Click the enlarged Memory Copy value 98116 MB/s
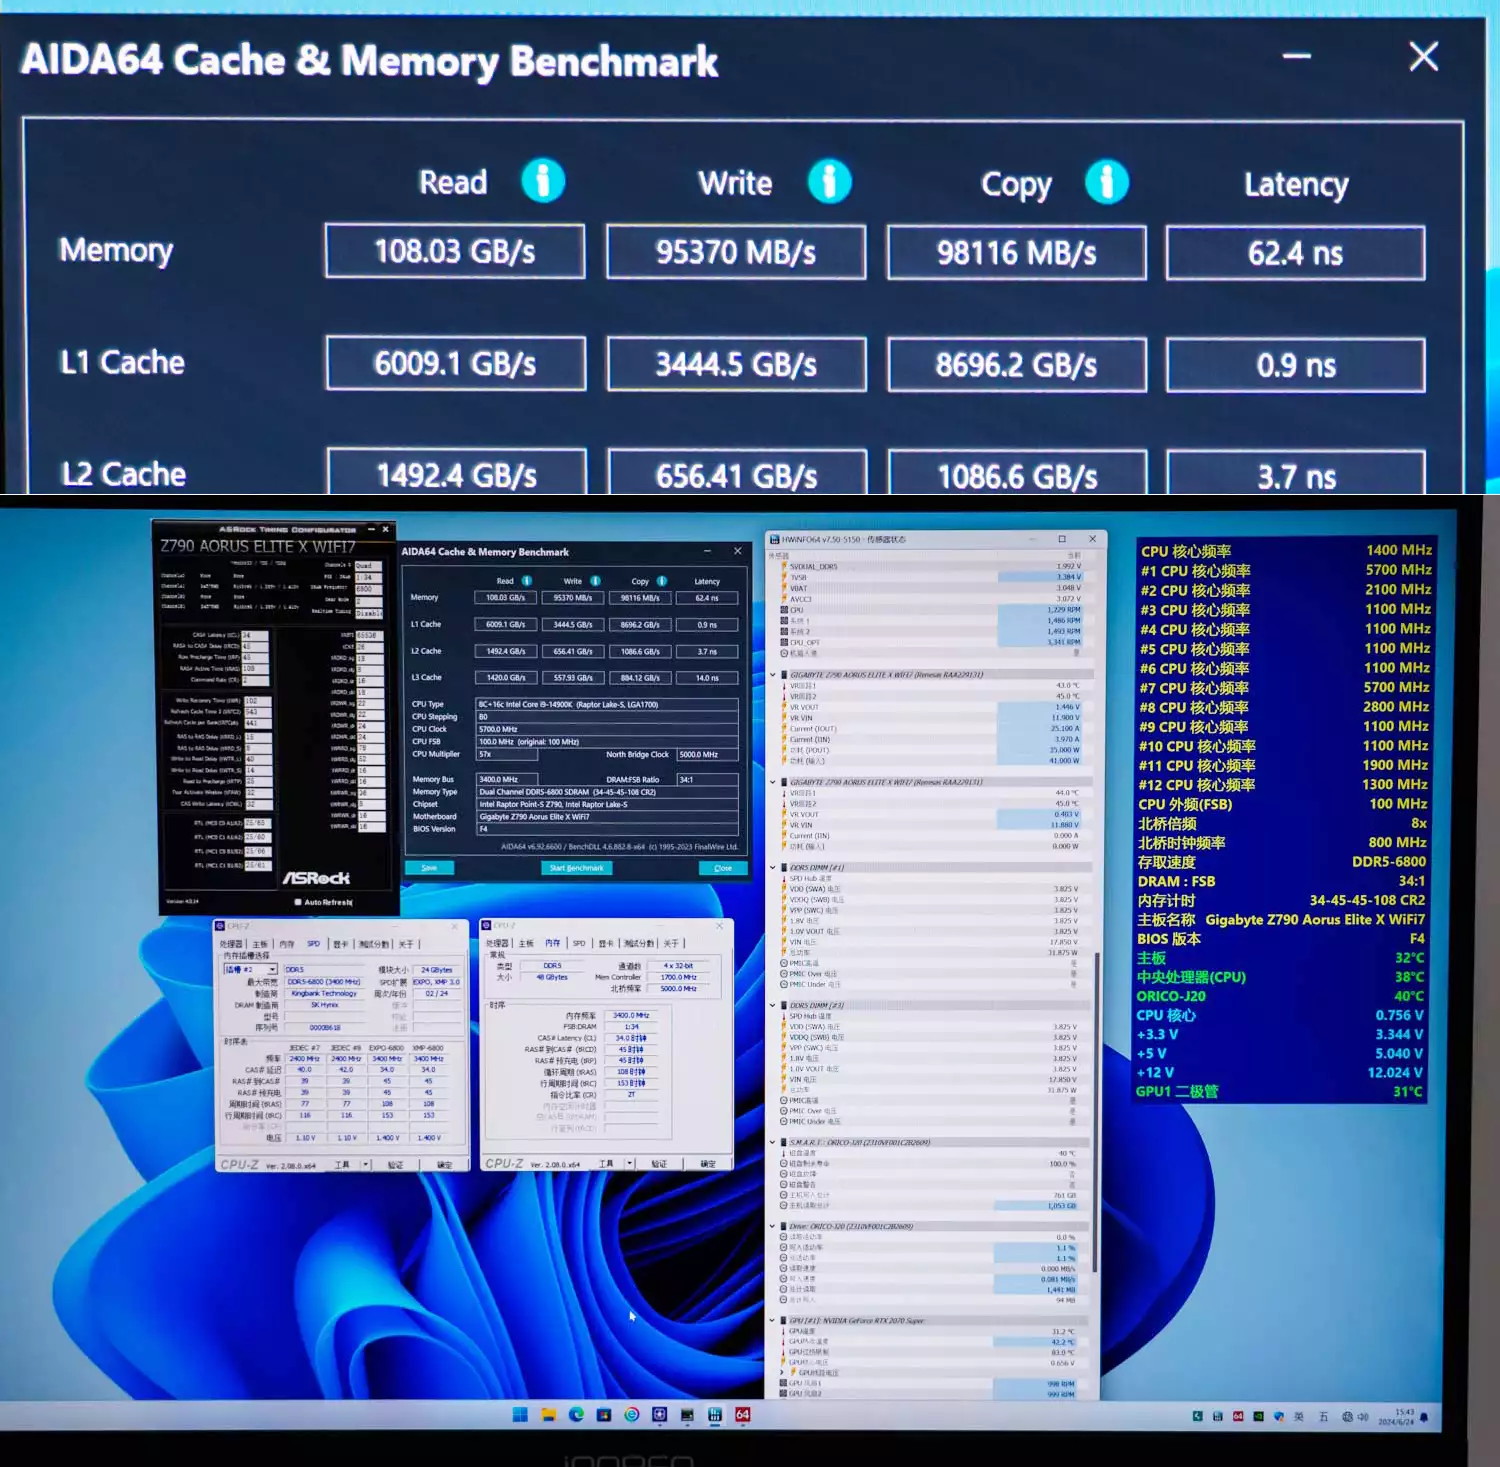 (1017, 253)
